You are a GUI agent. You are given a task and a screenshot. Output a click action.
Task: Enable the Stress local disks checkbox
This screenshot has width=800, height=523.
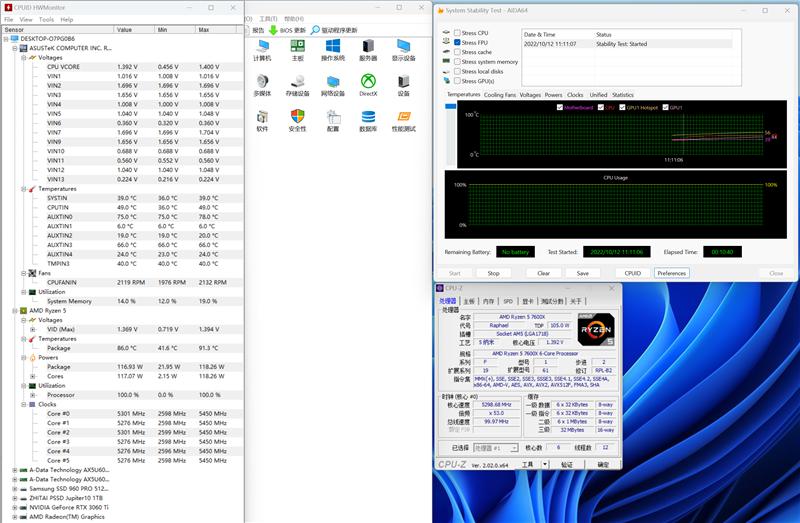[457, 71]
